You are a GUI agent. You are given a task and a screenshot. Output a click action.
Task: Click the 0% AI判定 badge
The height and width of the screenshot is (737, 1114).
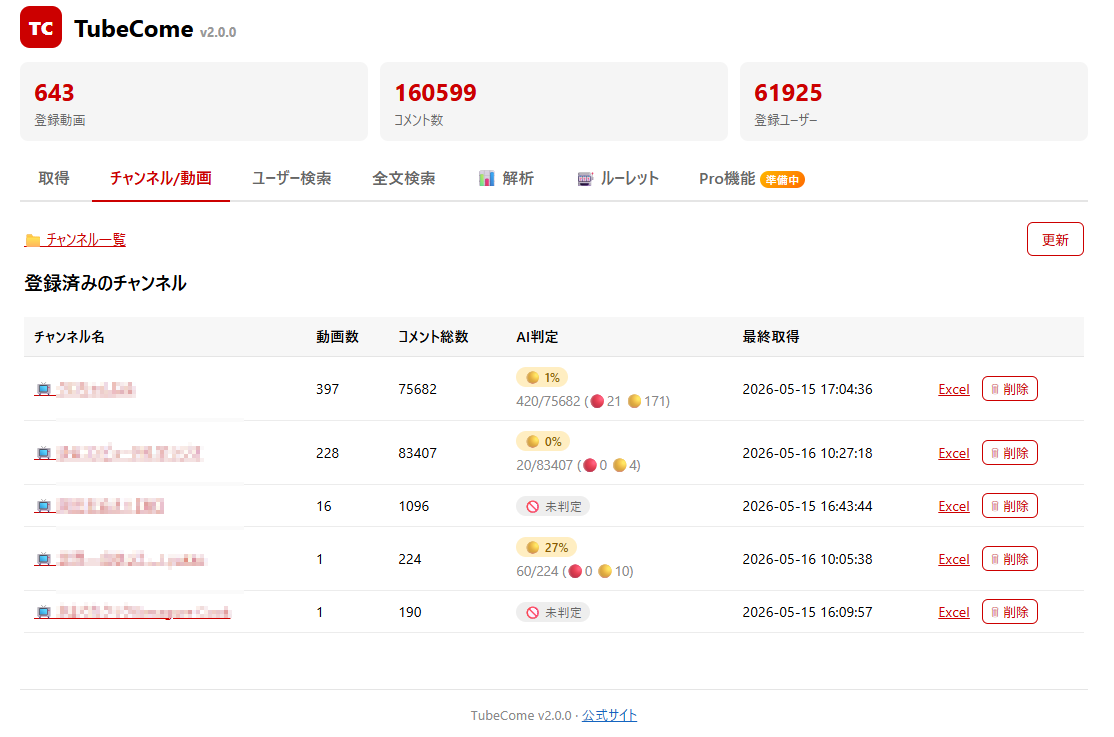click(x=544, y=441)
